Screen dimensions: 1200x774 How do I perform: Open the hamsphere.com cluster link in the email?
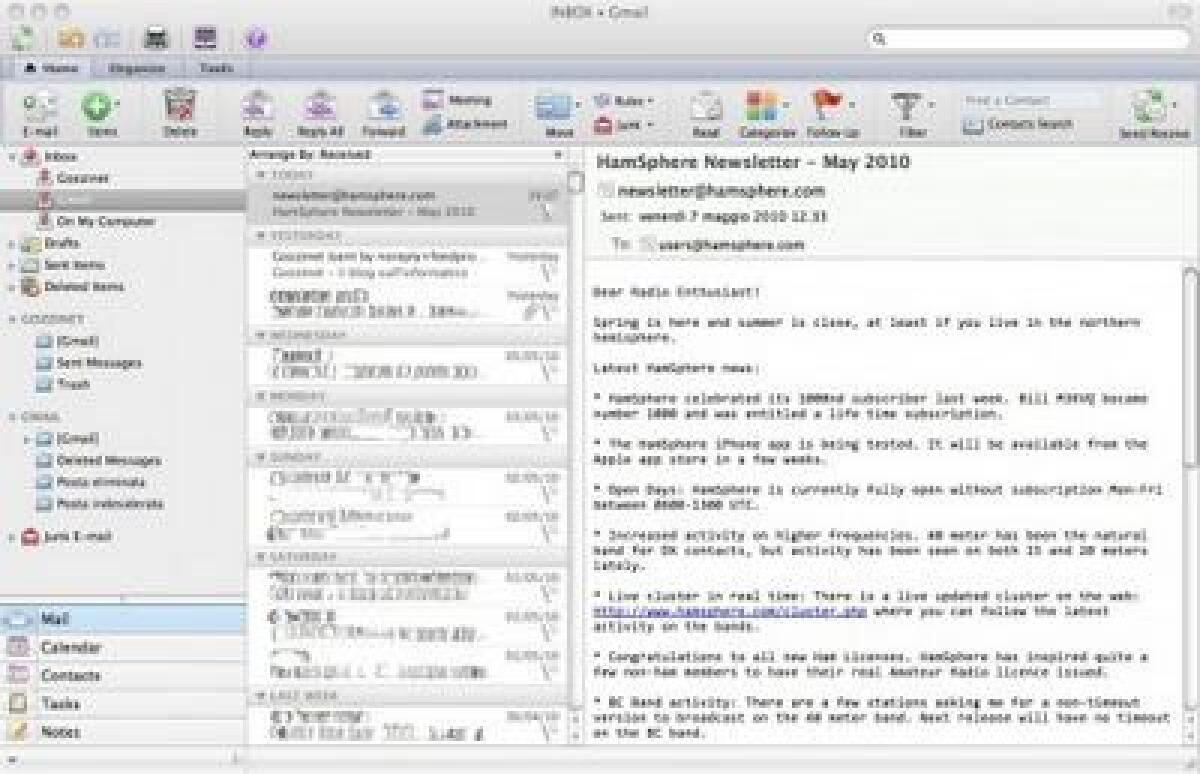(x=729, y=611)
